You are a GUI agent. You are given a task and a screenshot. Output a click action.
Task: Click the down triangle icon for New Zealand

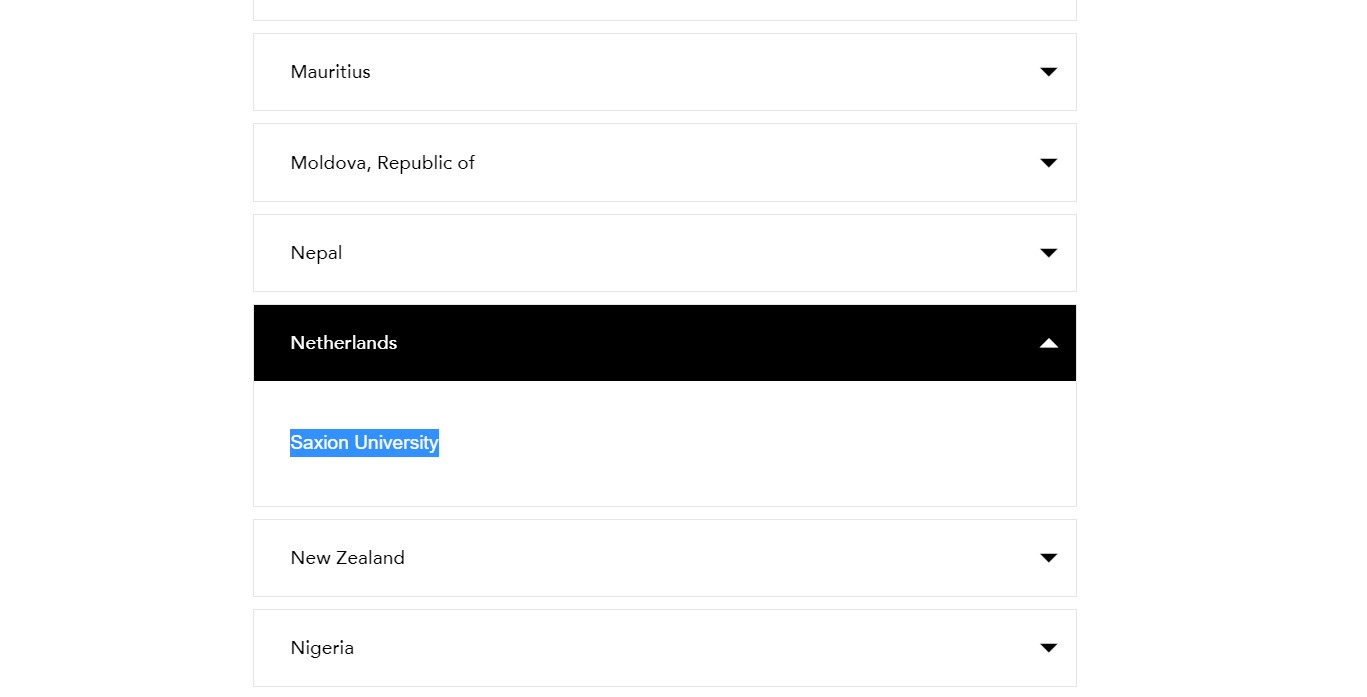(1048, 558)
